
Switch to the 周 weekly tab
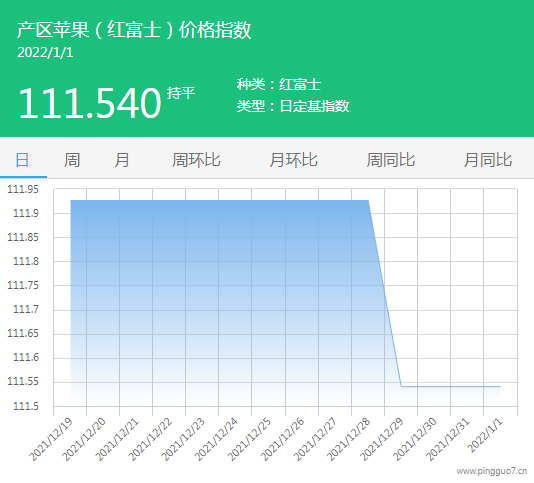pyautogui.click(x=72, y=160)
